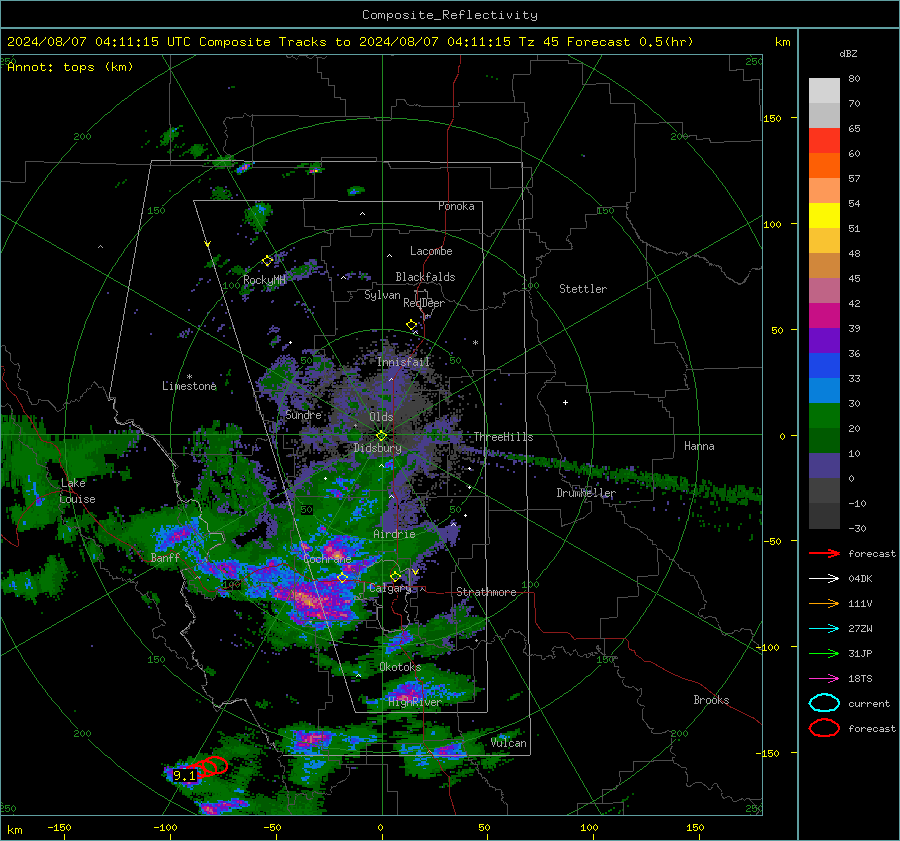Click the Drumheller city label
The image size is (900, 841).
tap(586, 493)
